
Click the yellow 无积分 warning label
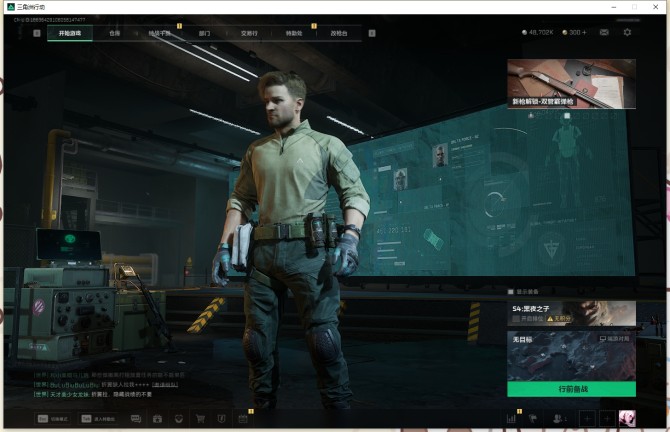click(x=559, y=319)
